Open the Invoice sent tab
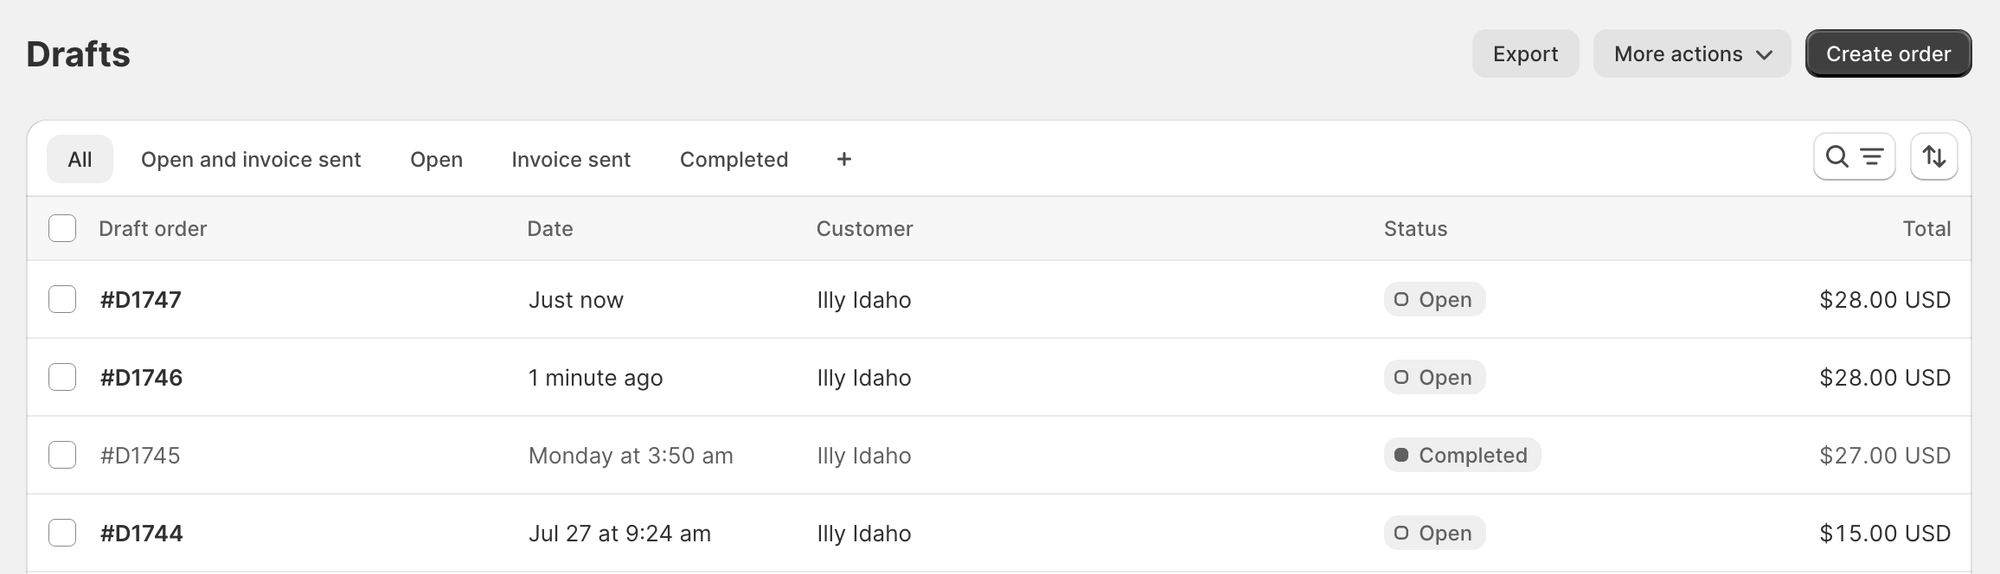 point(570,160)
